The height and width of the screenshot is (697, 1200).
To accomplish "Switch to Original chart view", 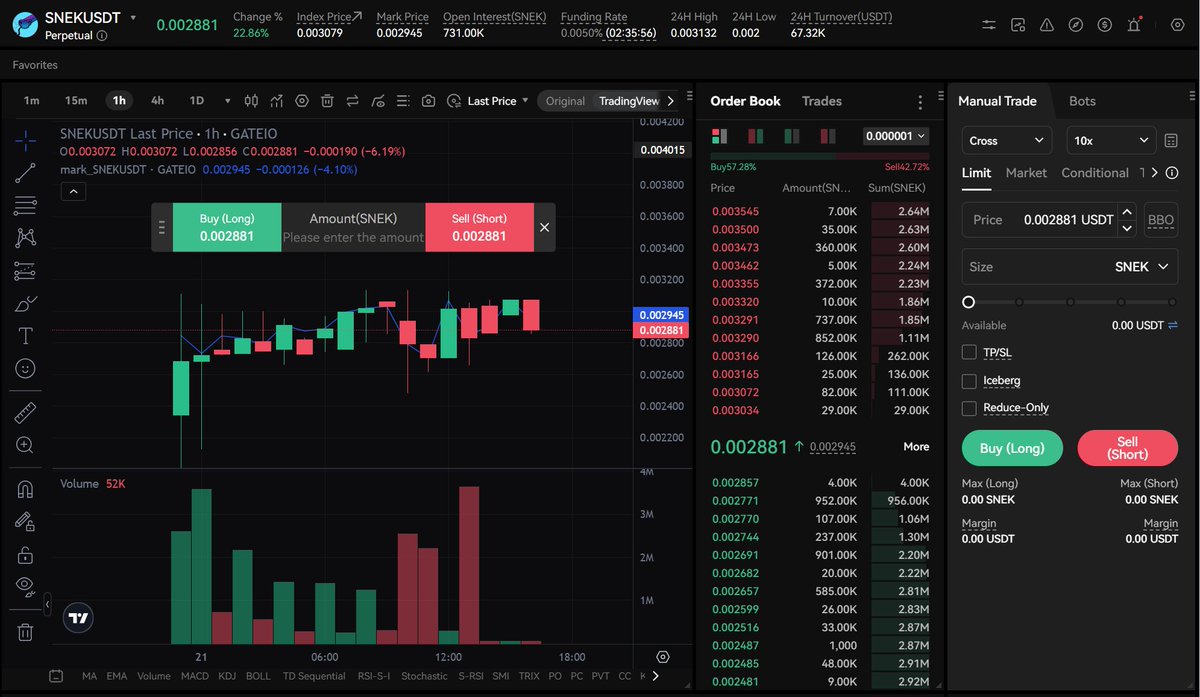I will point(565,101).
